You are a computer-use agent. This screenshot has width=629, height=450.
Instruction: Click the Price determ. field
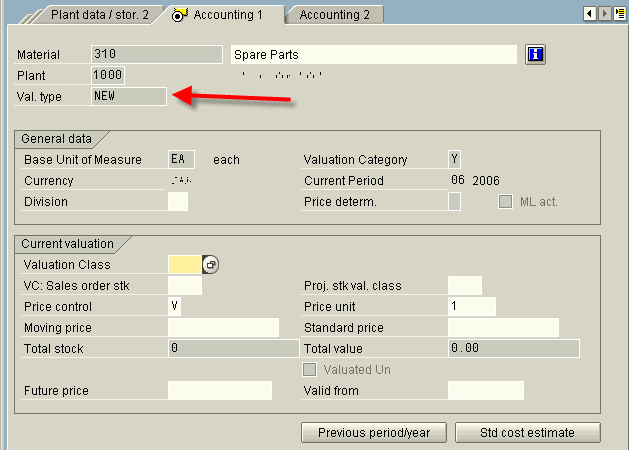tap(454, 202)
